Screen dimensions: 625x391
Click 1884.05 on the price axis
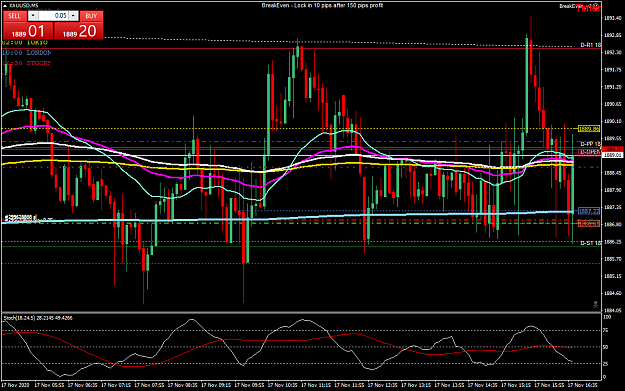click(x=613, y=310)
